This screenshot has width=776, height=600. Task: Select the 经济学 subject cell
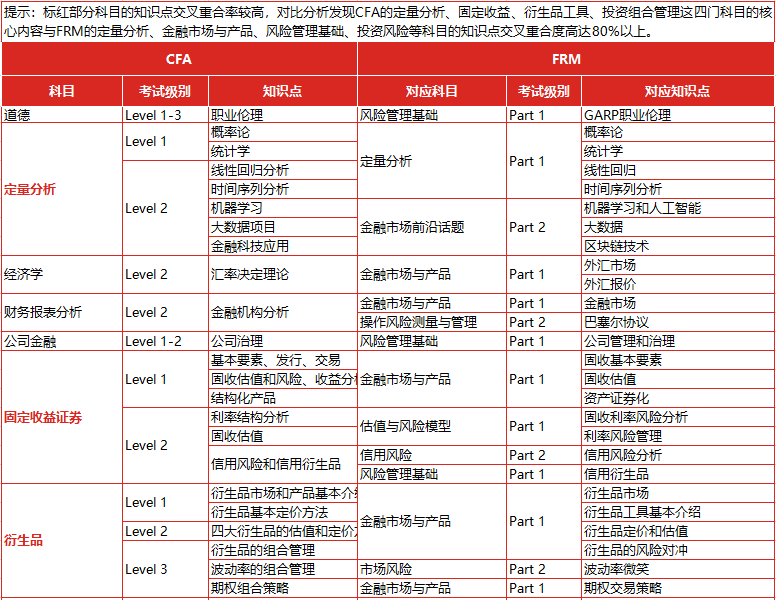pos(62,274)
